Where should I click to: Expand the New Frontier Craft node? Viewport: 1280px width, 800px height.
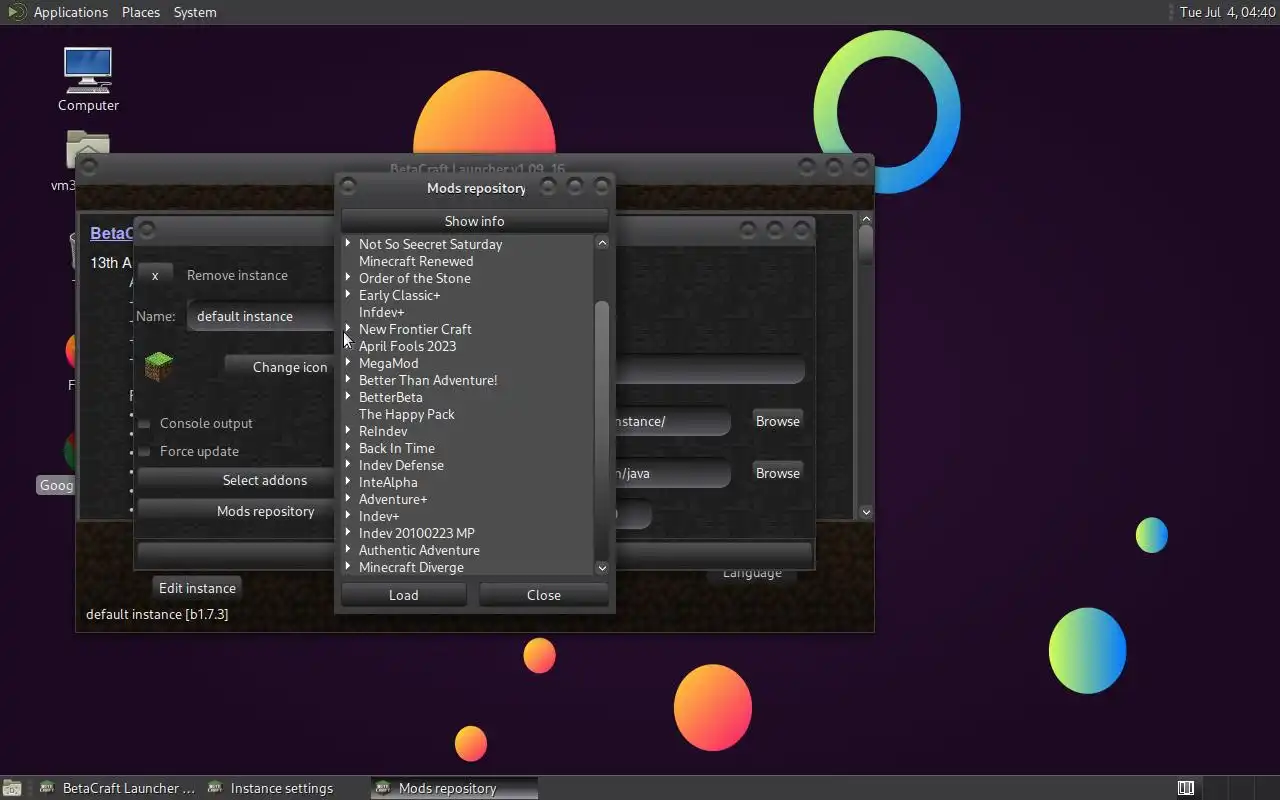348,329
